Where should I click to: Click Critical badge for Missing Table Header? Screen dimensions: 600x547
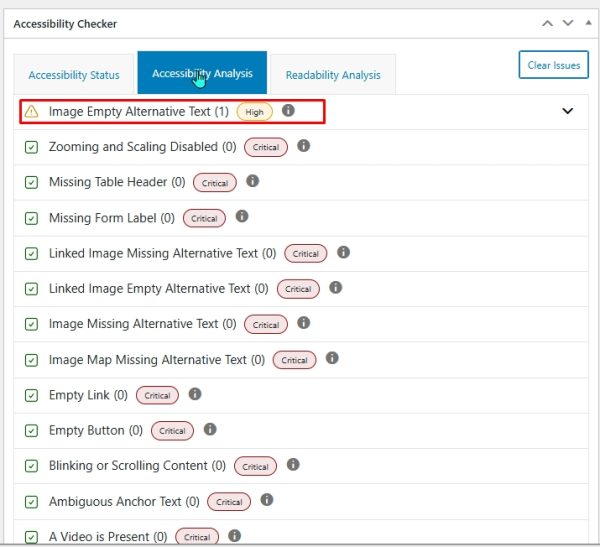(215, 183)
